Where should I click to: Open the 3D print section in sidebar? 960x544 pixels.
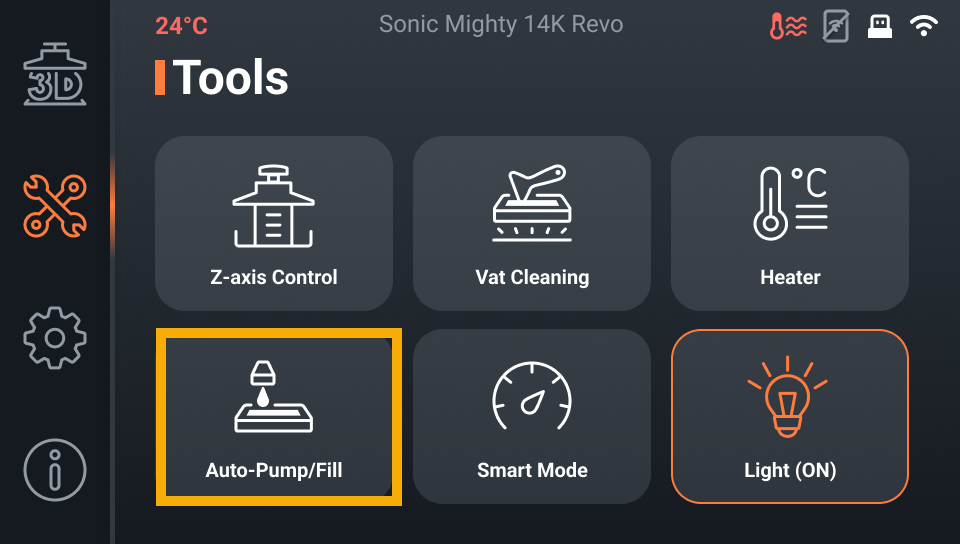54,75
